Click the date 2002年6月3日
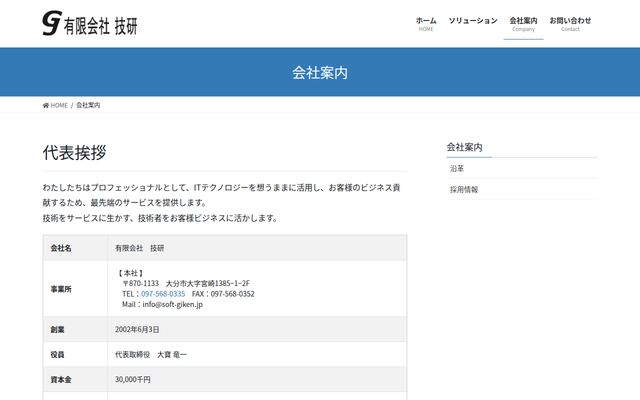640x400 pixels. 137,329
